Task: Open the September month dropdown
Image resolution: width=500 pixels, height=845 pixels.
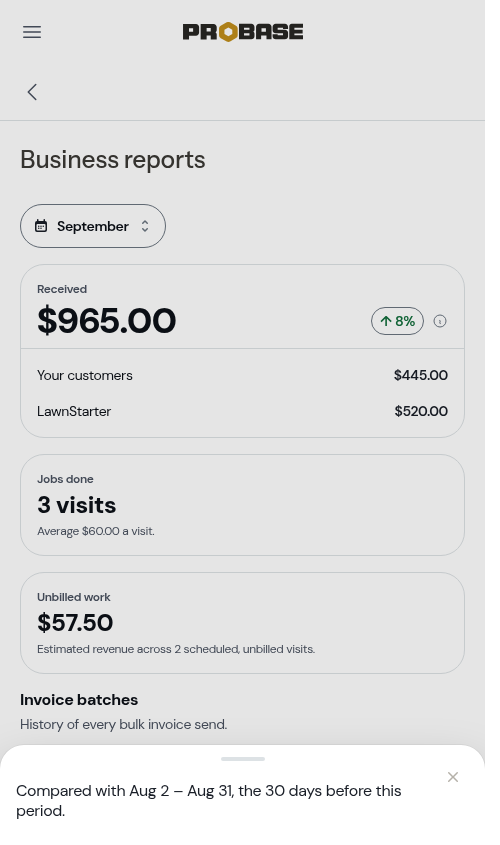Action: click(x=93, y=226)
